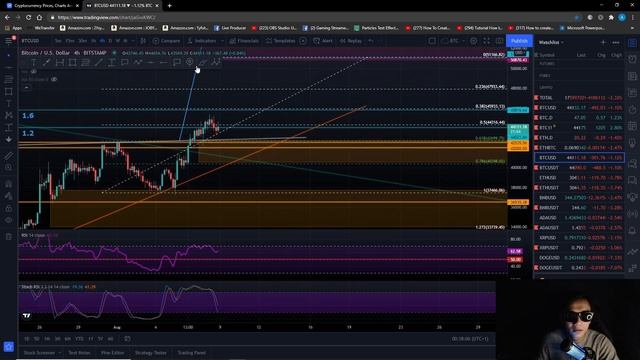Select the rectangle tool in floating toolbar
The height and width of the screenshot is (360, 640).
73,62
